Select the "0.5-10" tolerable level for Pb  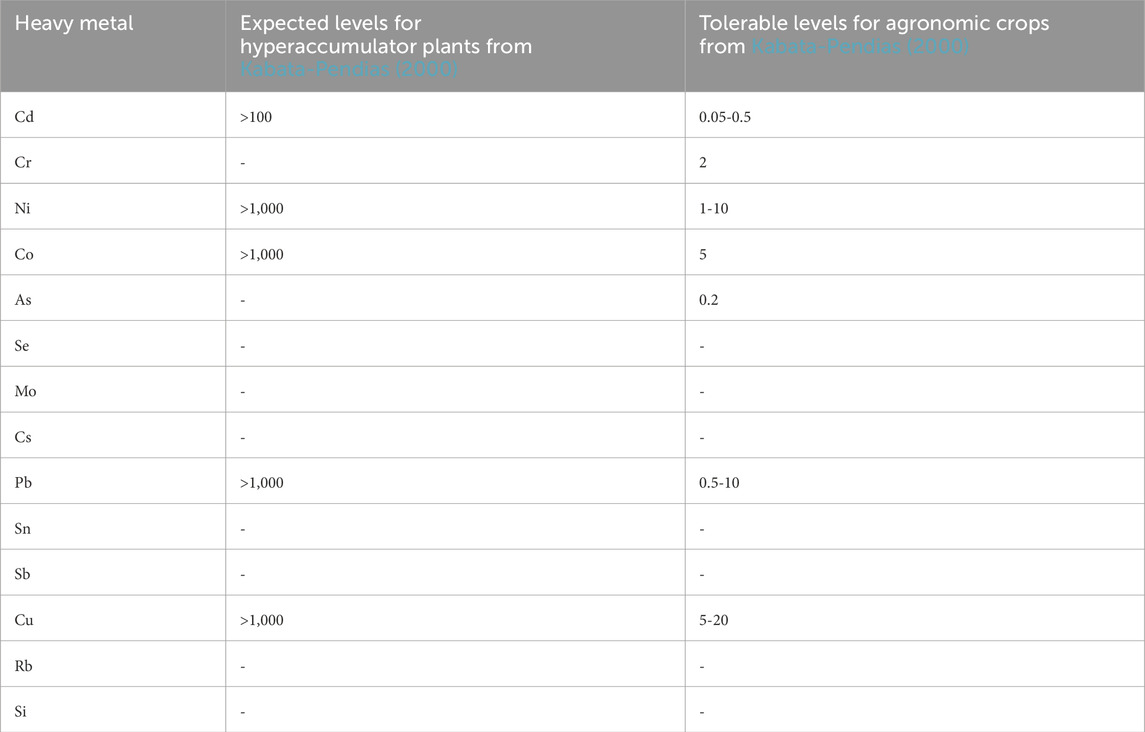[x=719, y=483]
